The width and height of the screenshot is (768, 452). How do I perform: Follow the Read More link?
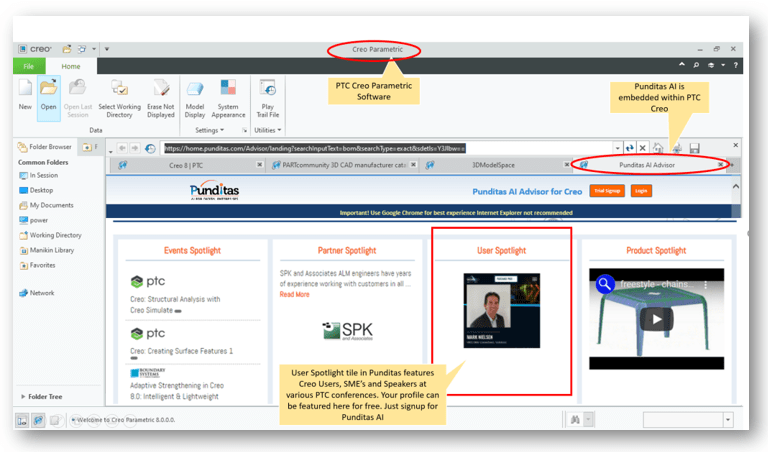click(294, 295)
